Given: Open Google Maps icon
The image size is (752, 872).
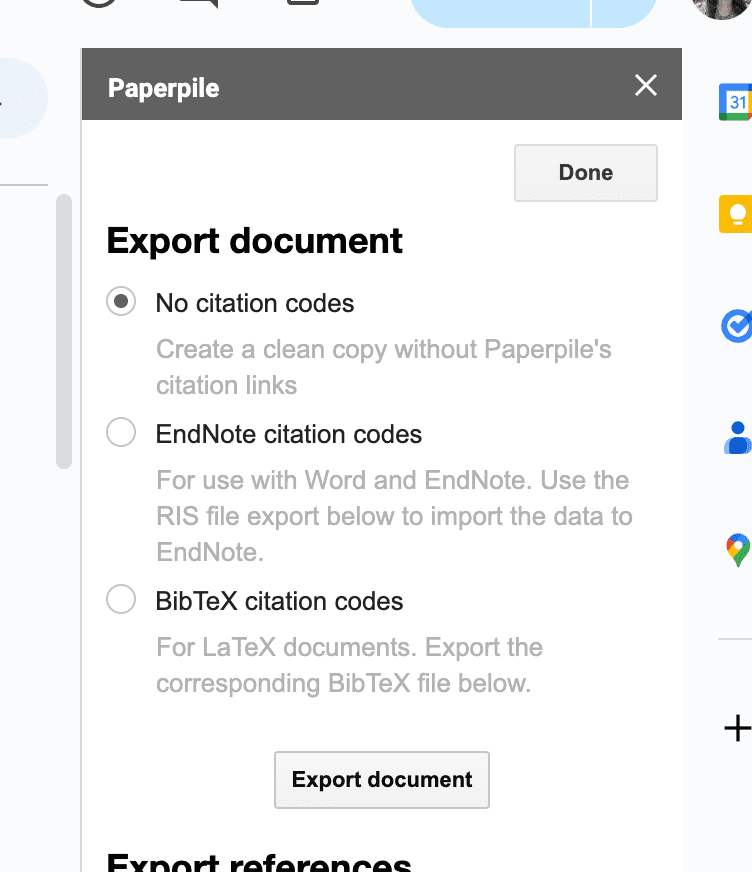Looking at the screenshot, I should (x=737, y=549).
